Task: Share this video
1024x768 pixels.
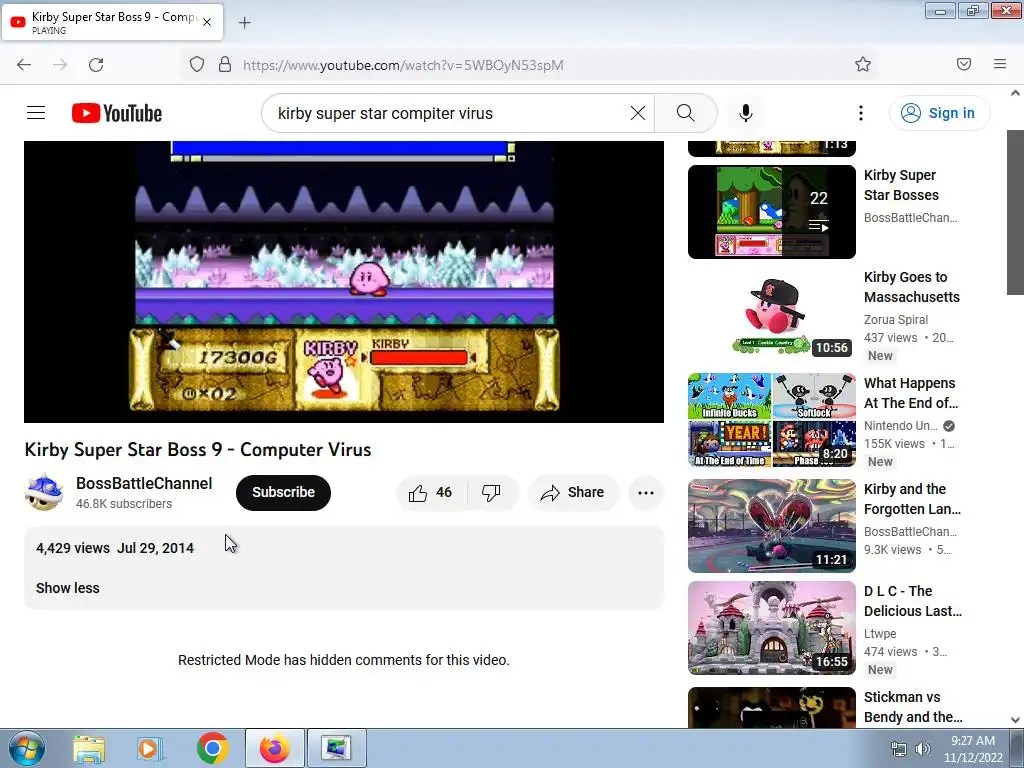Action: 572,492
